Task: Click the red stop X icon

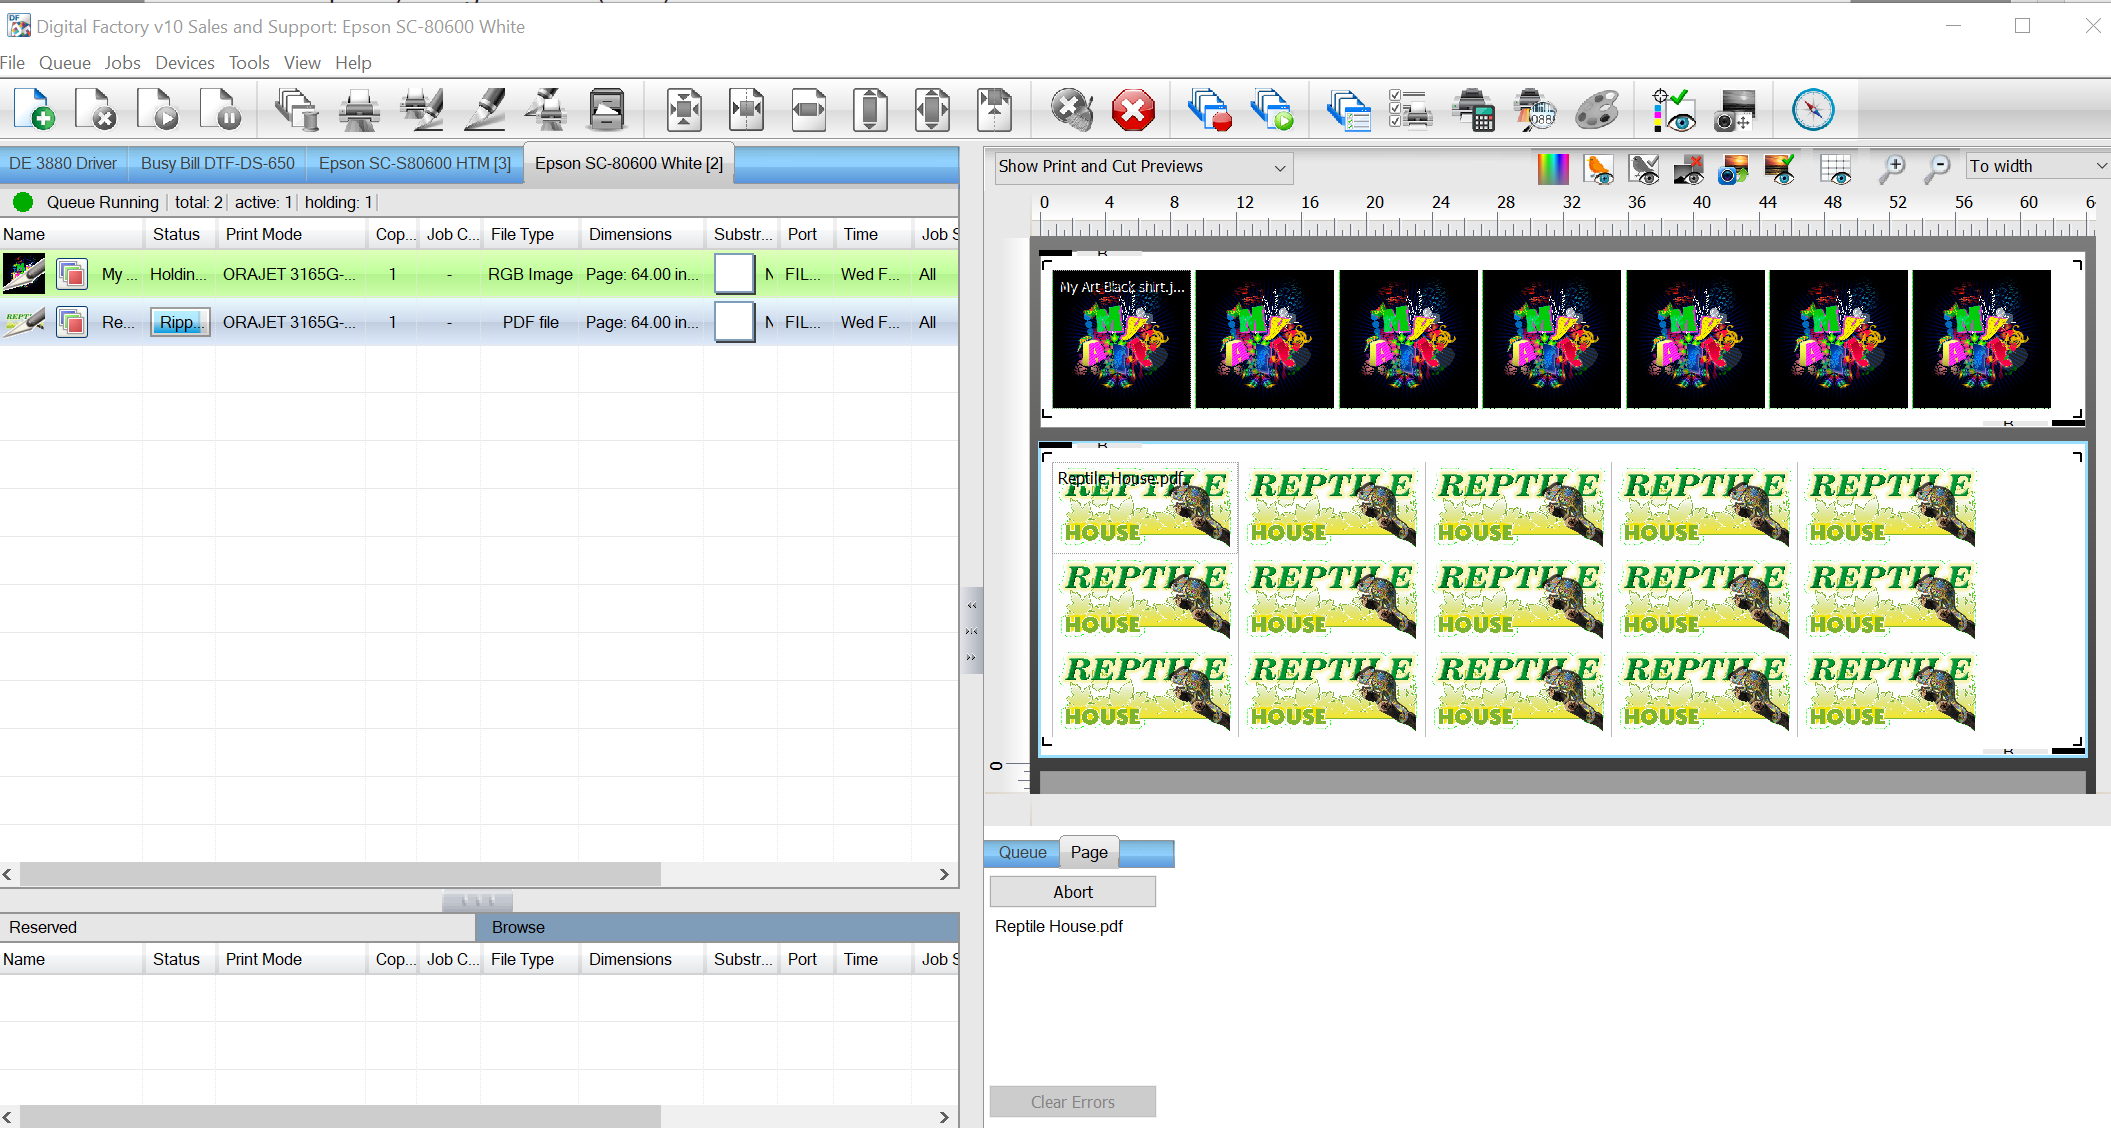Action: (1134, 109)
